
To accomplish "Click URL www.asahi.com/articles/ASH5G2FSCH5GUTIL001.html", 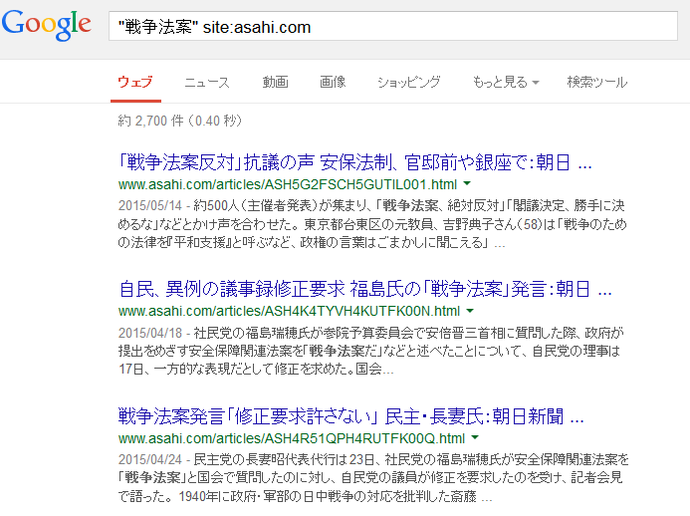I will pos(288,184).
